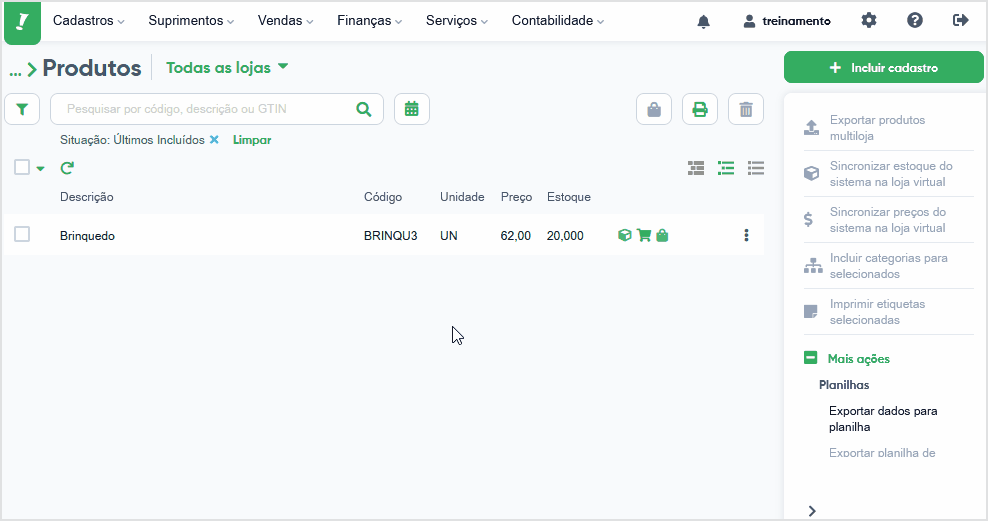Click the UN unit cell
Screen dimensions: 988x521
pyautogui.click(x=449, y=236)
